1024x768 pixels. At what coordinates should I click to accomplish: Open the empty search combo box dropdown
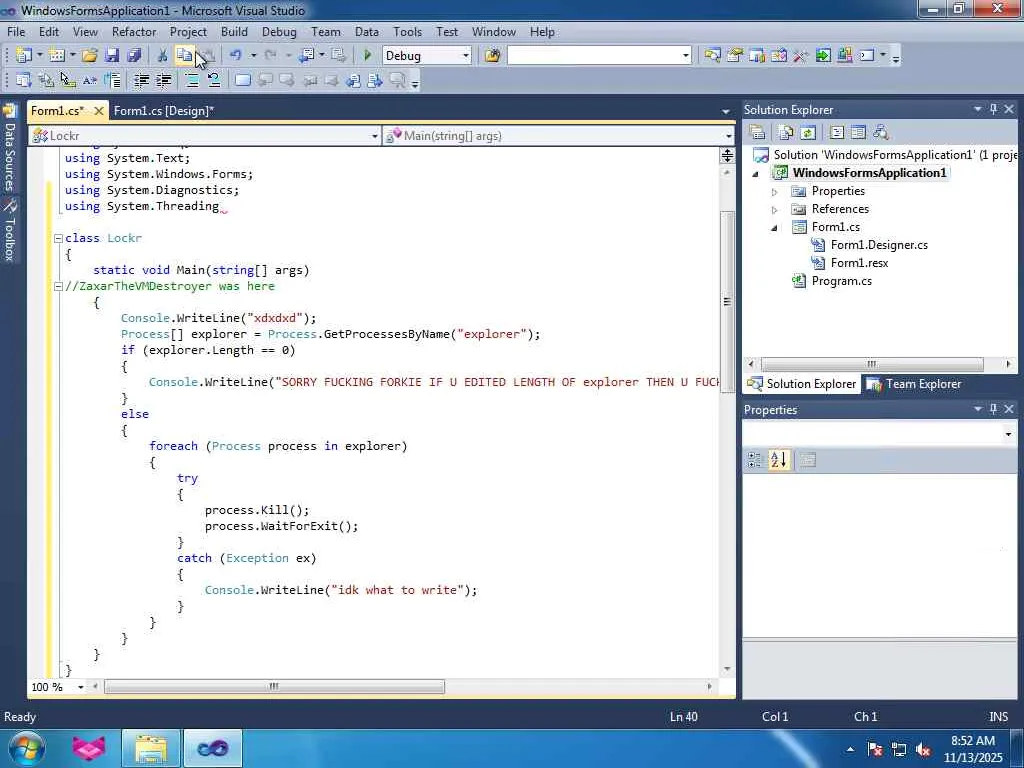(686, 56)
